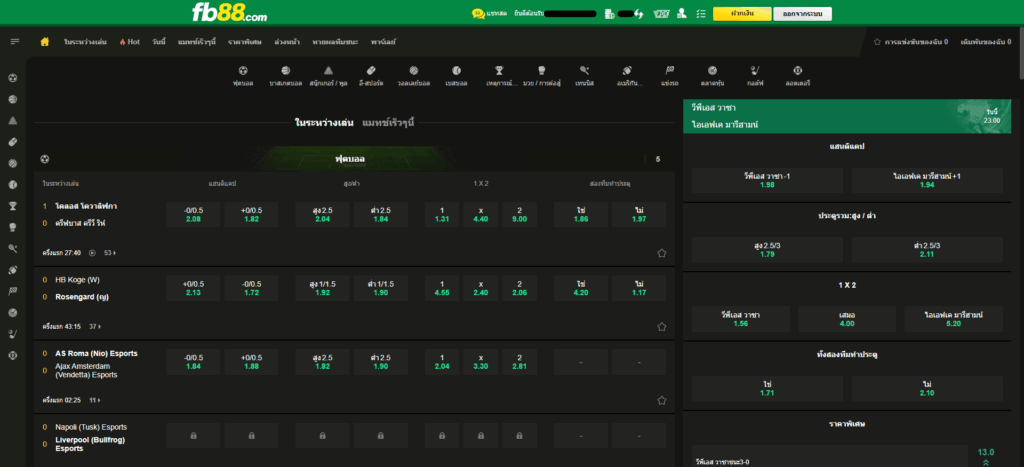Select สูง 2.5/3 at 1.79 in side panel
Screen dimensions: 1024x467
click(767, 250)
